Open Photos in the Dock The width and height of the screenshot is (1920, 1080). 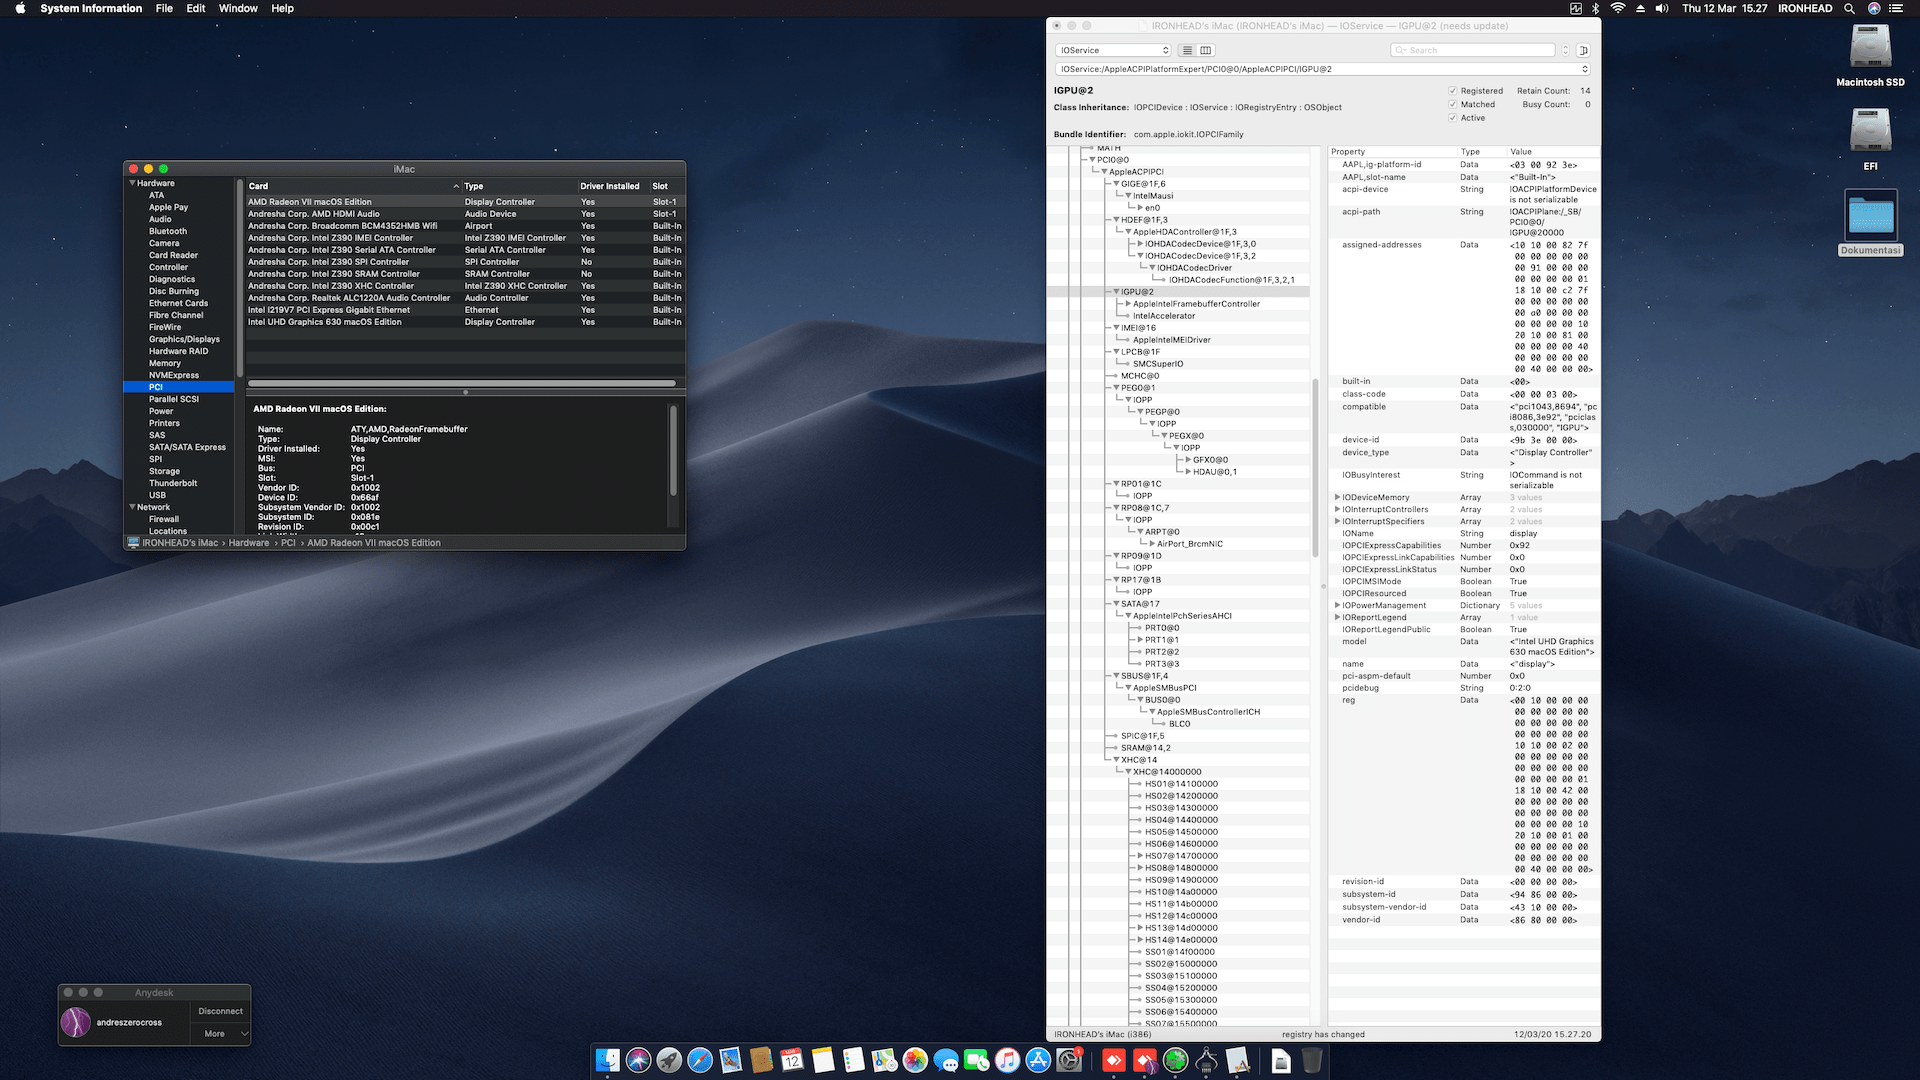pyautogui.click(x=915, y=1060)
